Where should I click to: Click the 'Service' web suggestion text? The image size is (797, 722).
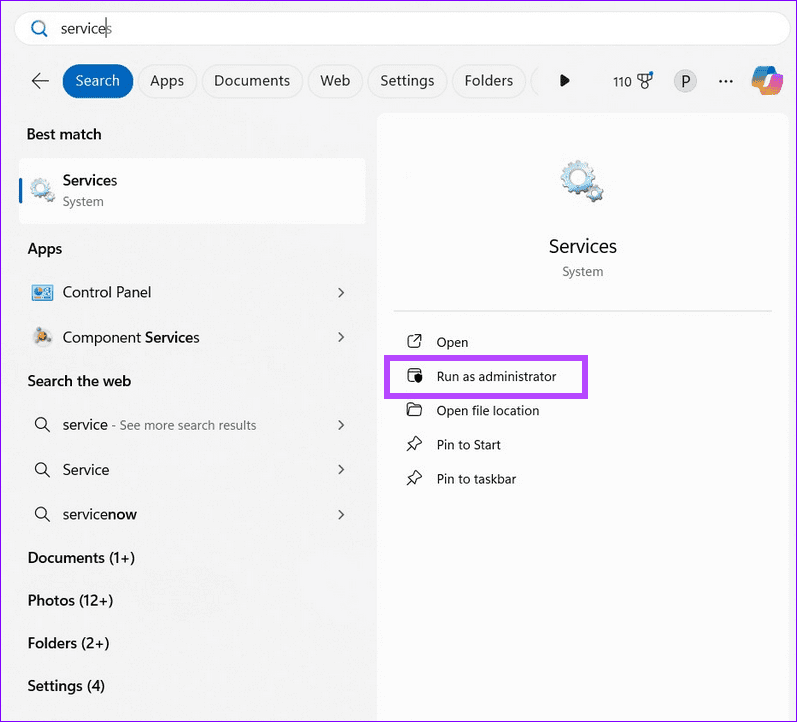click(x=86, y=469)
